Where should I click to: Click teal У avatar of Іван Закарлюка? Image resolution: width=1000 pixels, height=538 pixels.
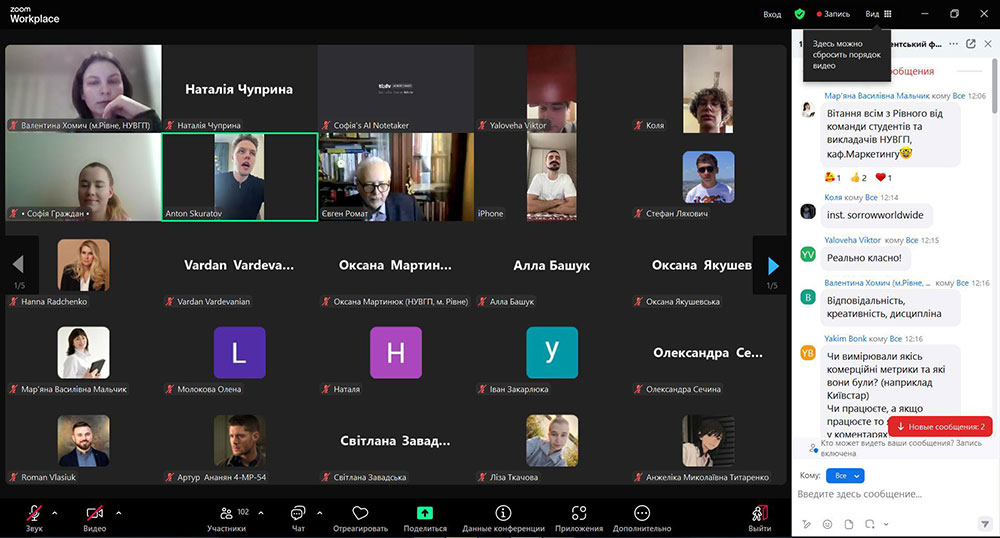click(552, 353)
